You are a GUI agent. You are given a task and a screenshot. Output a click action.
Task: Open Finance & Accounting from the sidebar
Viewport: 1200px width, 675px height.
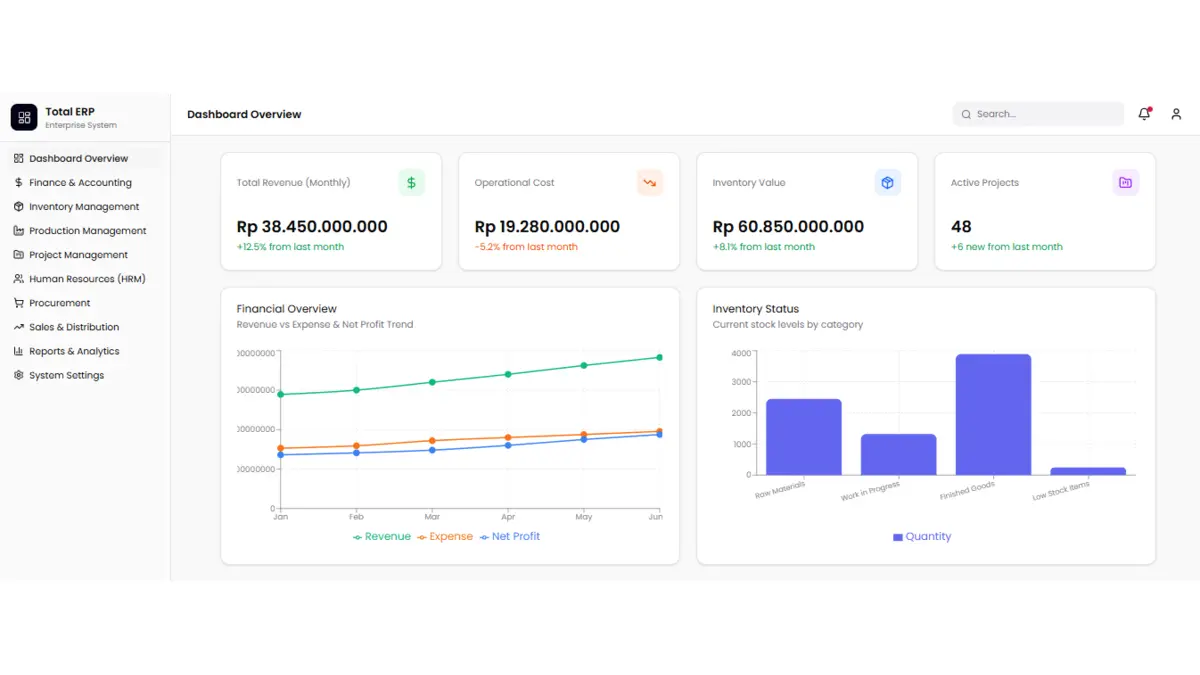coord(80,183)
